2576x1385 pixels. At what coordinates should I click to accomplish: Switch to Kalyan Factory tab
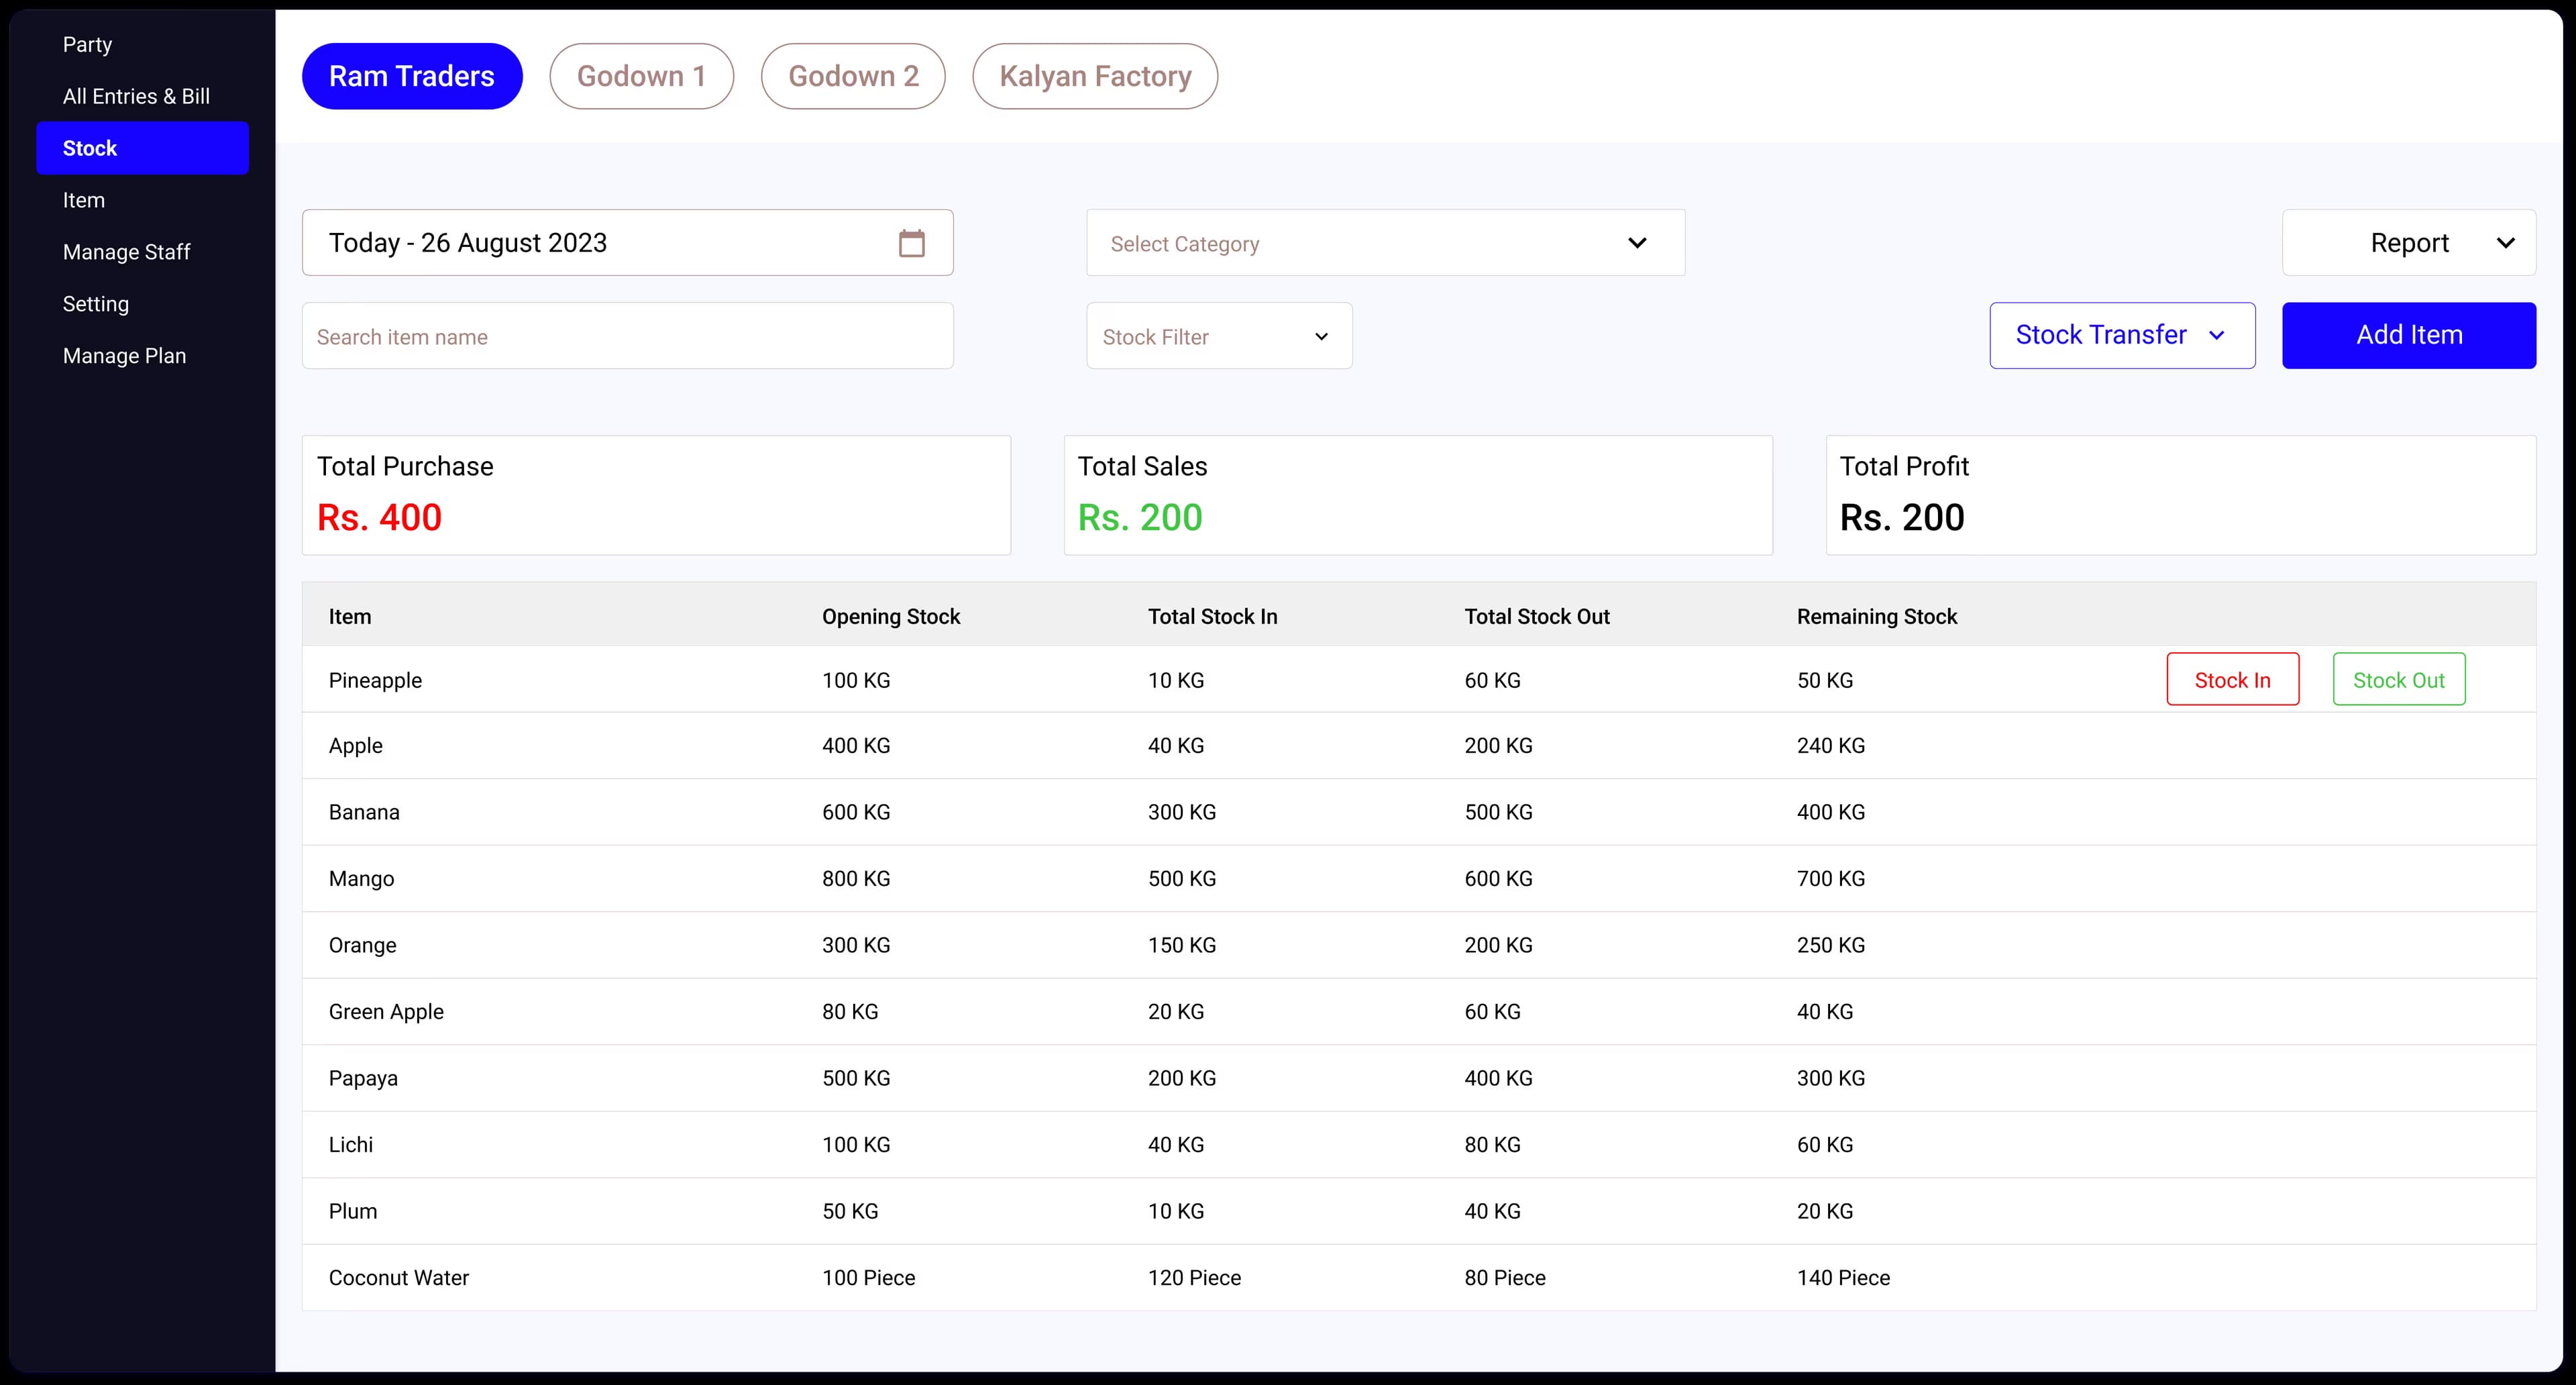(1095, 76)
